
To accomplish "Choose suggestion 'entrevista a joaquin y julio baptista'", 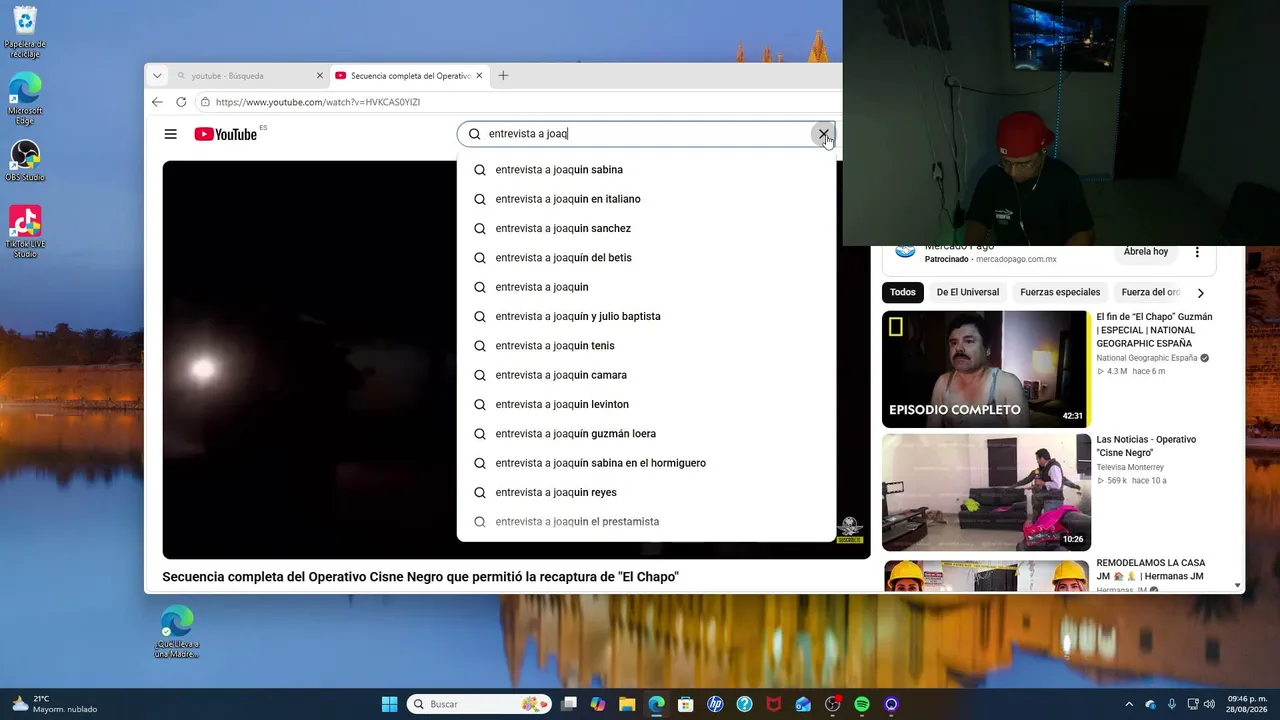I will coord(646,316).
